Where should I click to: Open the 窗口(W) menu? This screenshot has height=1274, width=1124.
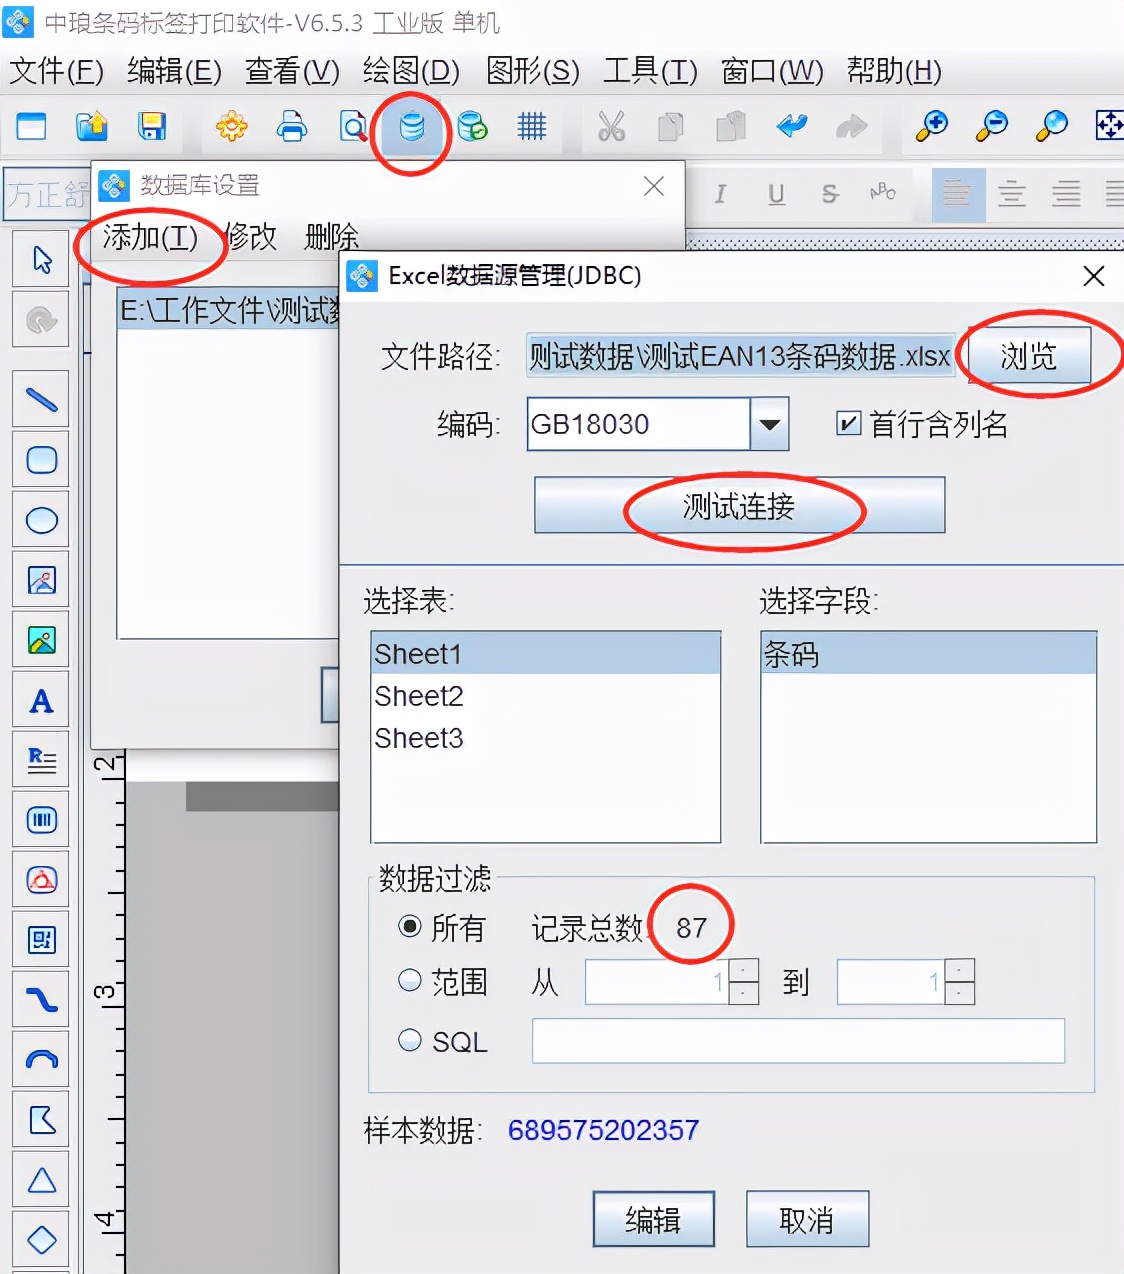coord(772,71)
